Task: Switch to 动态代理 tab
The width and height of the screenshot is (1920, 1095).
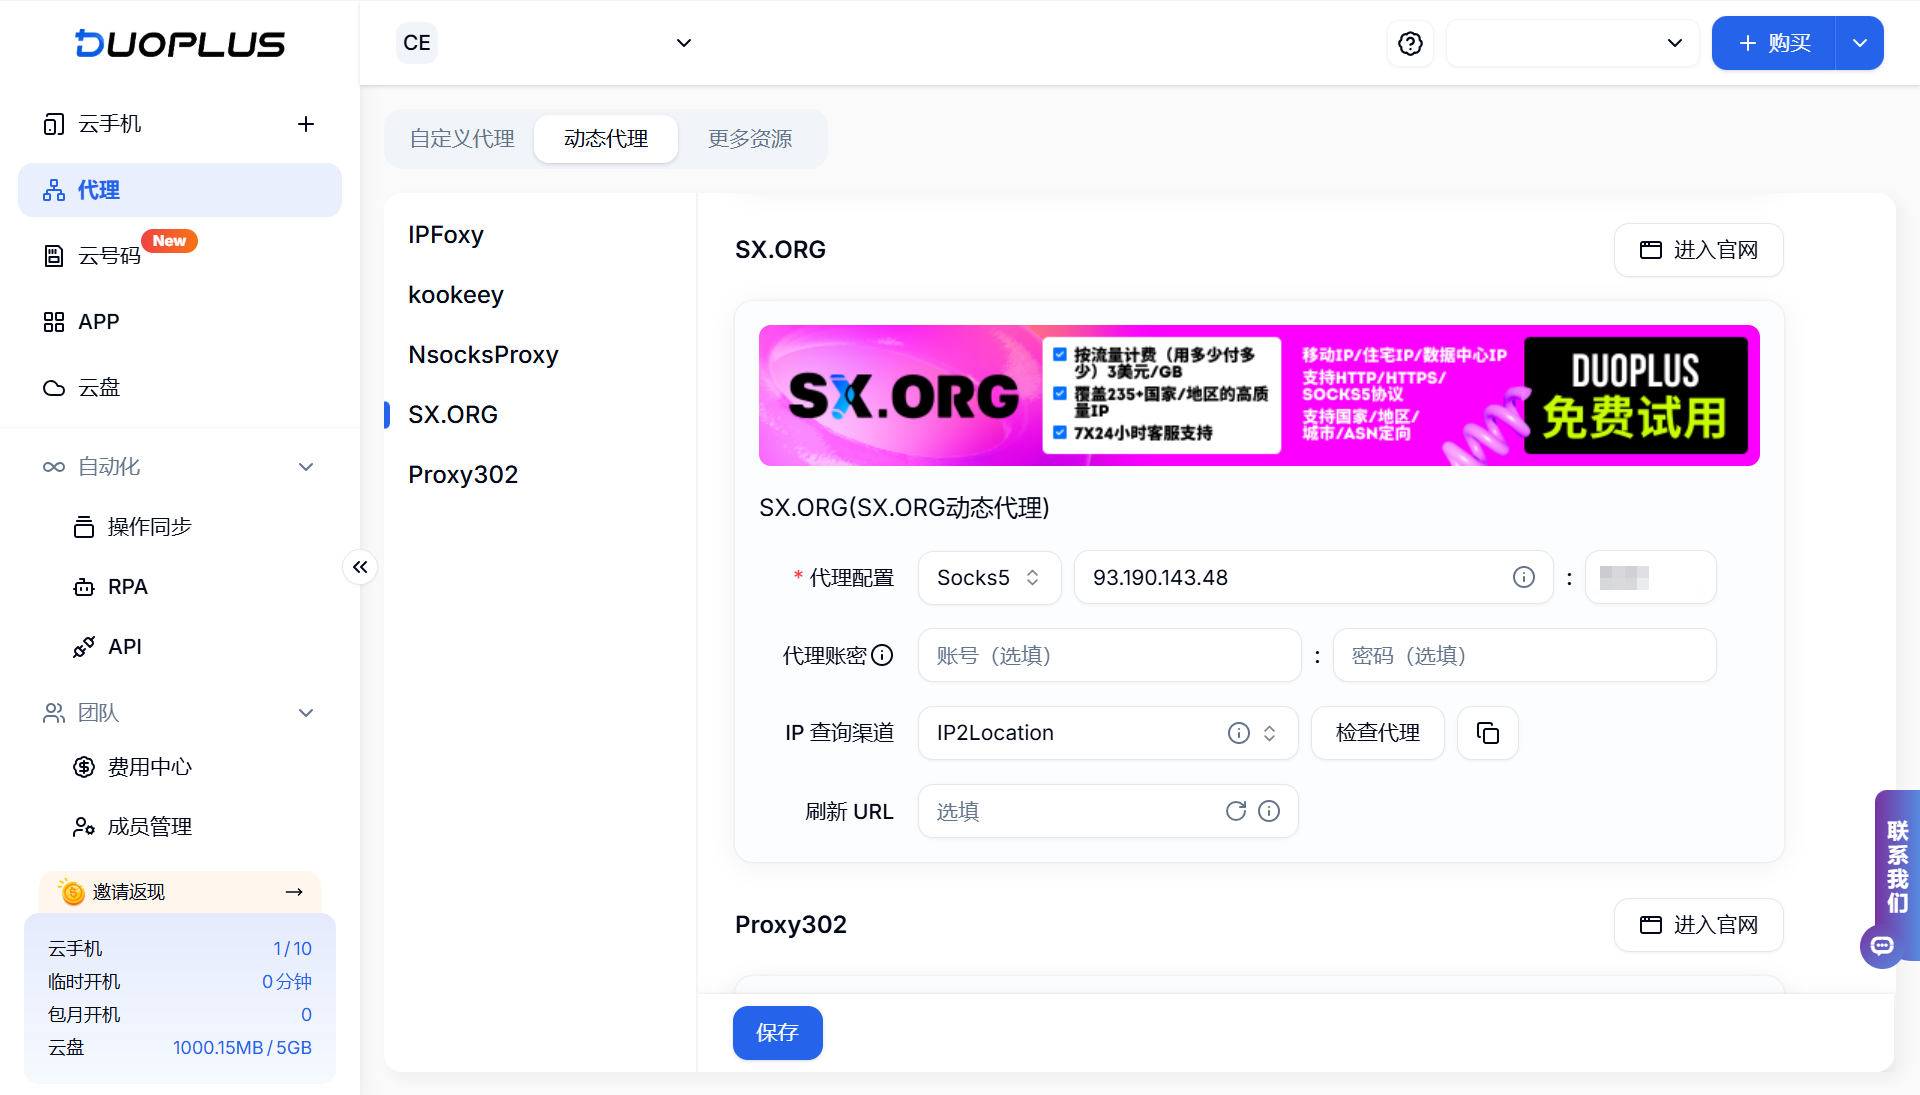Action: pos(606,139)
